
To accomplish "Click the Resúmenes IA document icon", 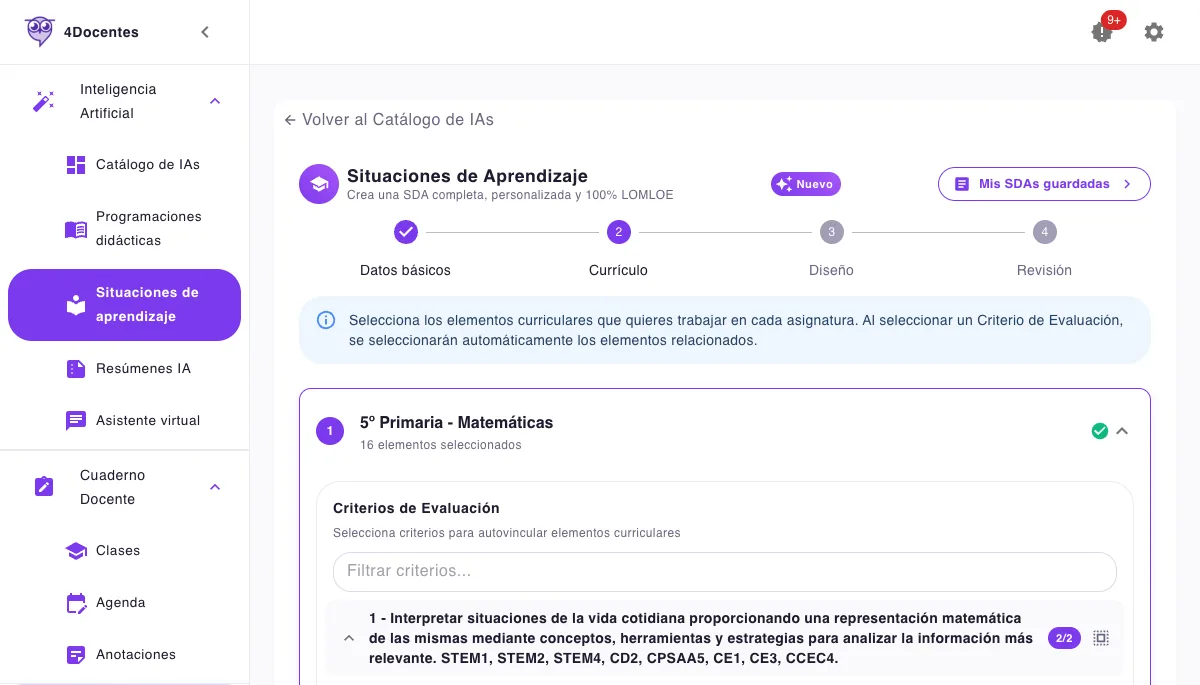I will click(x=76, y=369).
